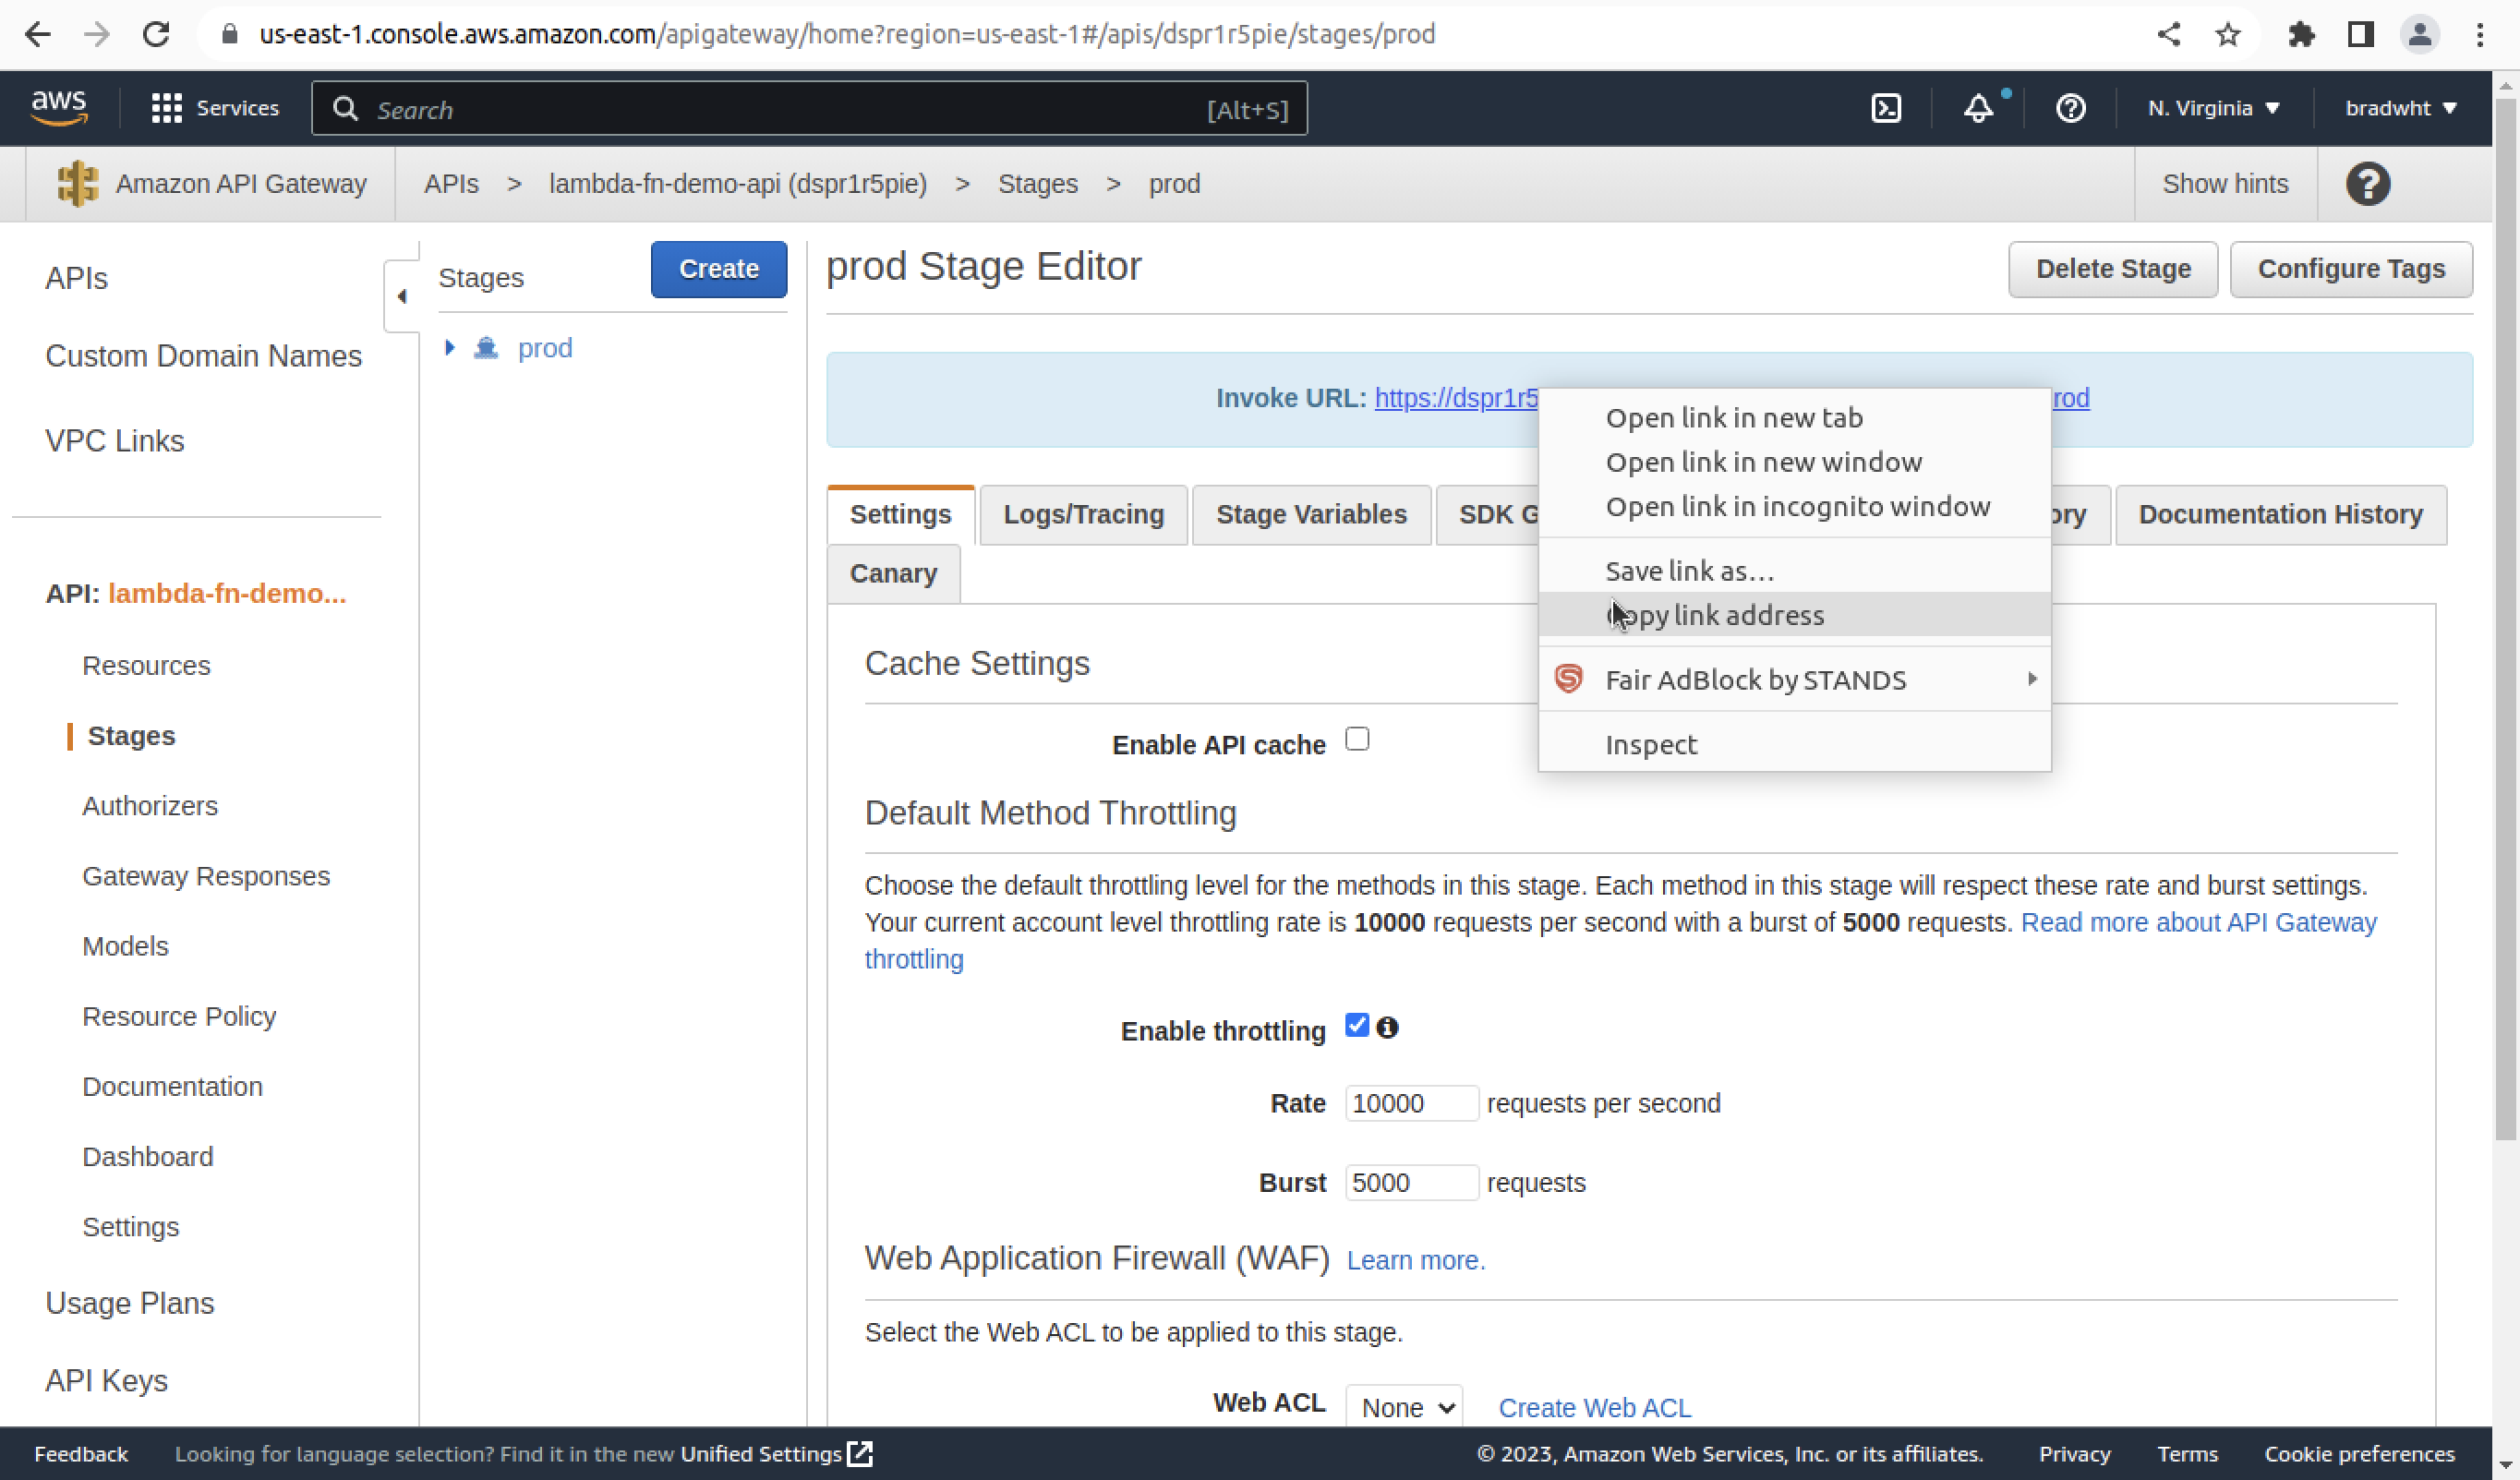Viewport: 2520px width, 1480px height.
Task: Click the Rate input field
Action: coord(1410,1101)
